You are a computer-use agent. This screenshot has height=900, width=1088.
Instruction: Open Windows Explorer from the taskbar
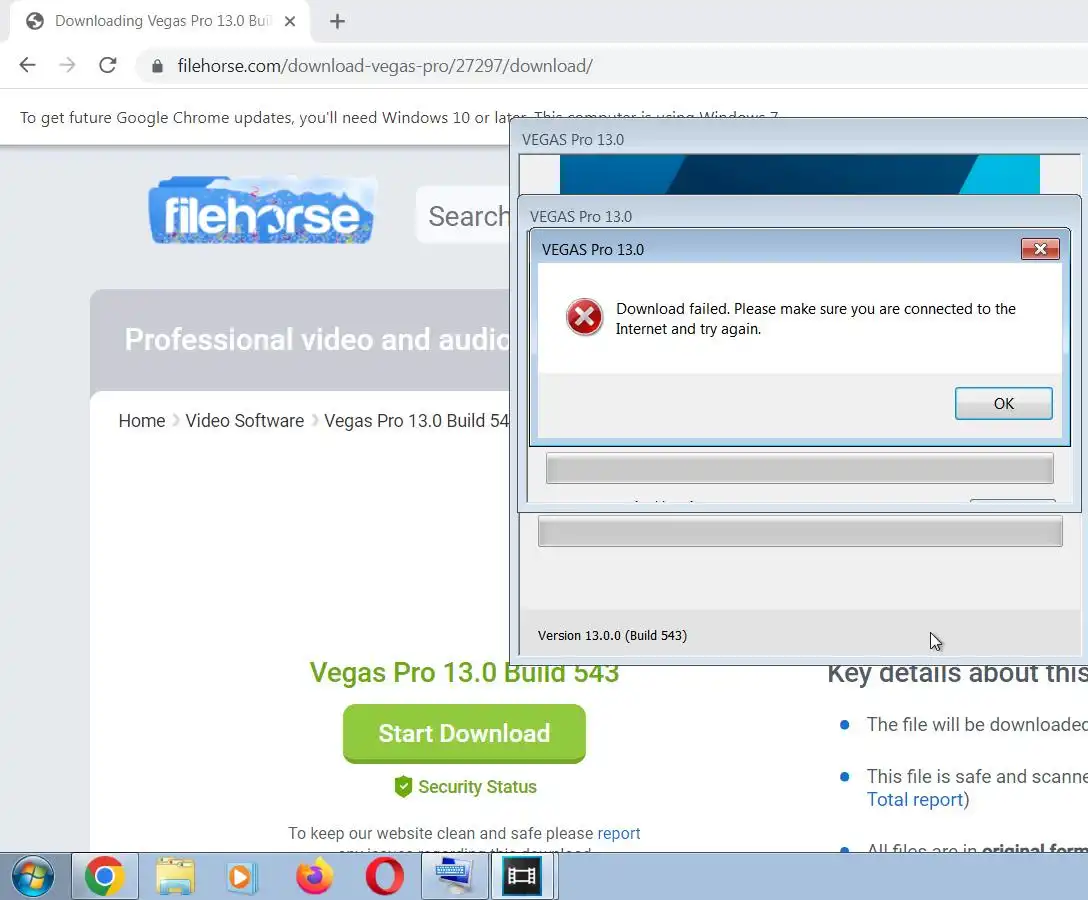point(175,876)
